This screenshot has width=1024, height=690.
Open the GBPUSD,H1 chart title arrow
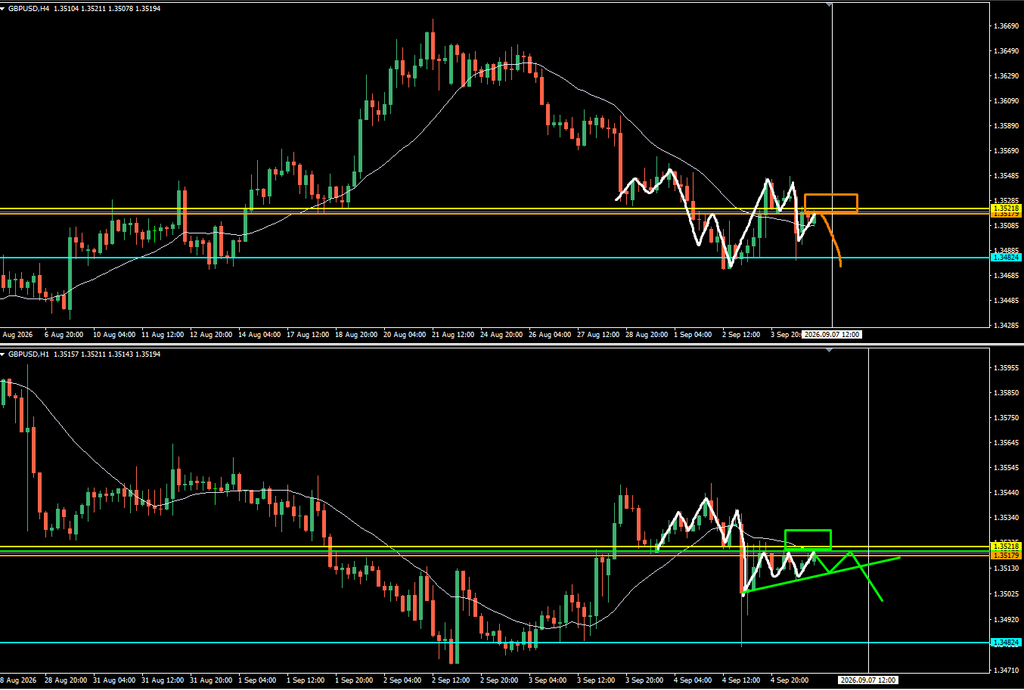click(4, 354)
